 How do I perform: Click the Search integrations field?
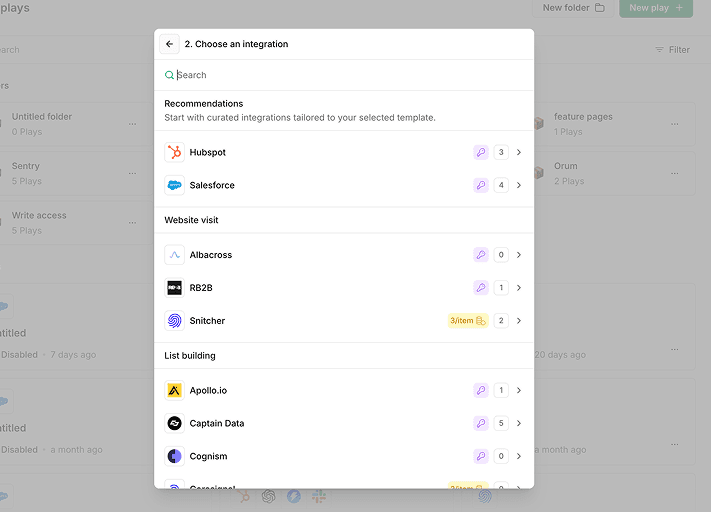[x=344, y=75]
